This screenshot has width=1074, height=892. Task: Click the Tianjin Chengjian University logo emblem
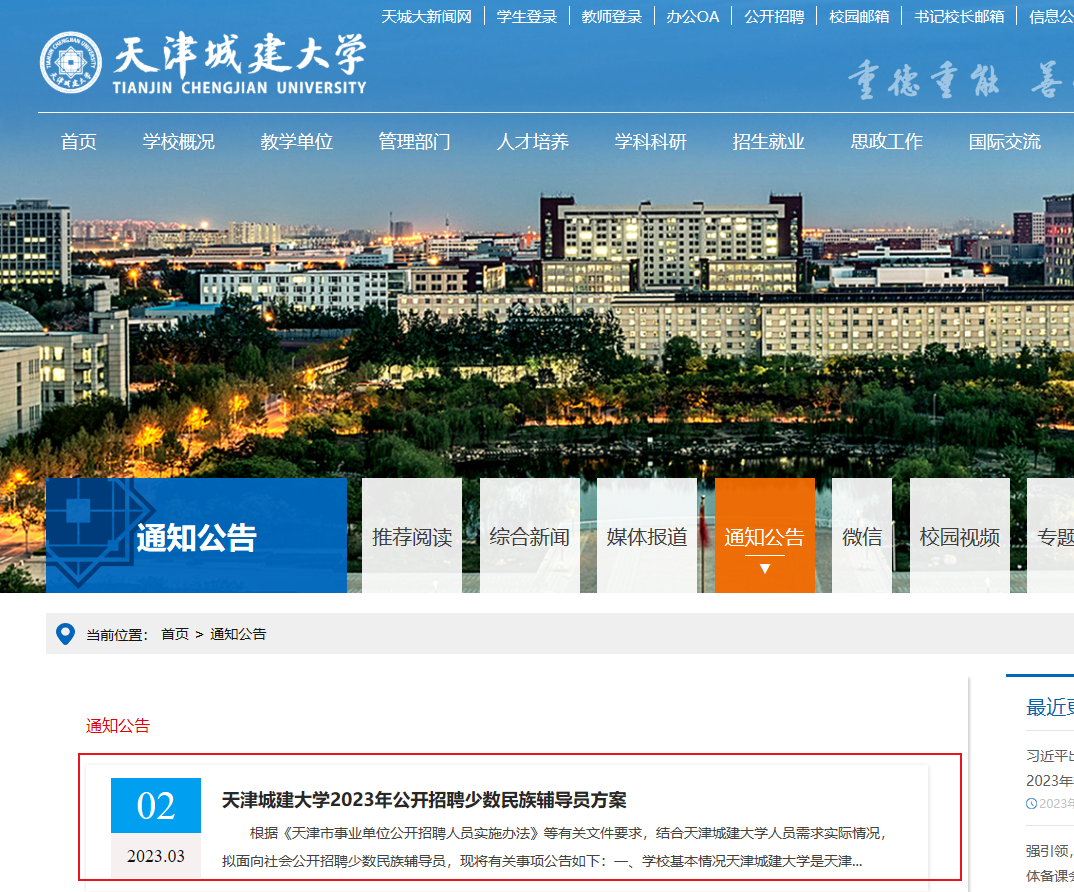point(71,62)
